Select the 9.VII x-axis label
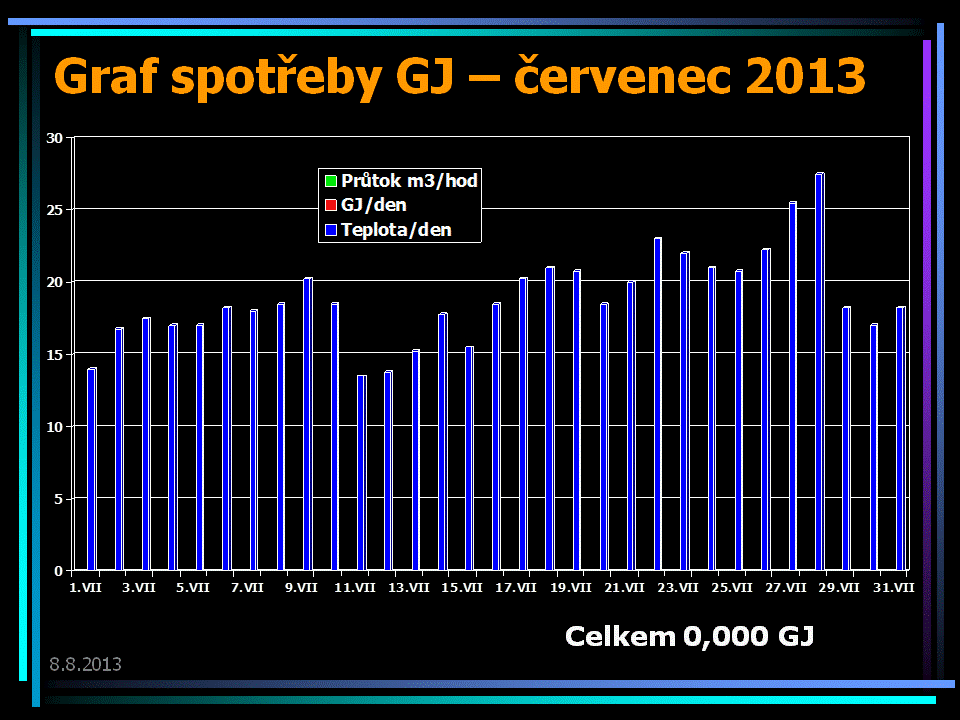Viewport: 960px width, 720px height. point(301,587)
